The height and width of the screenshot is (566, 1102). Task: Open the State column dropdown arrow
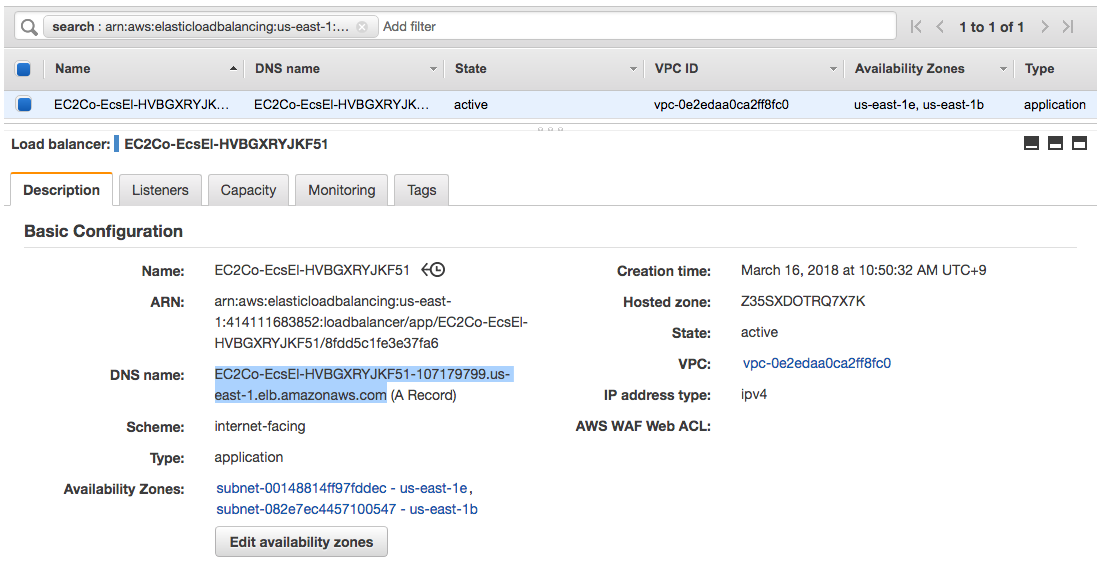pos(633,69)
